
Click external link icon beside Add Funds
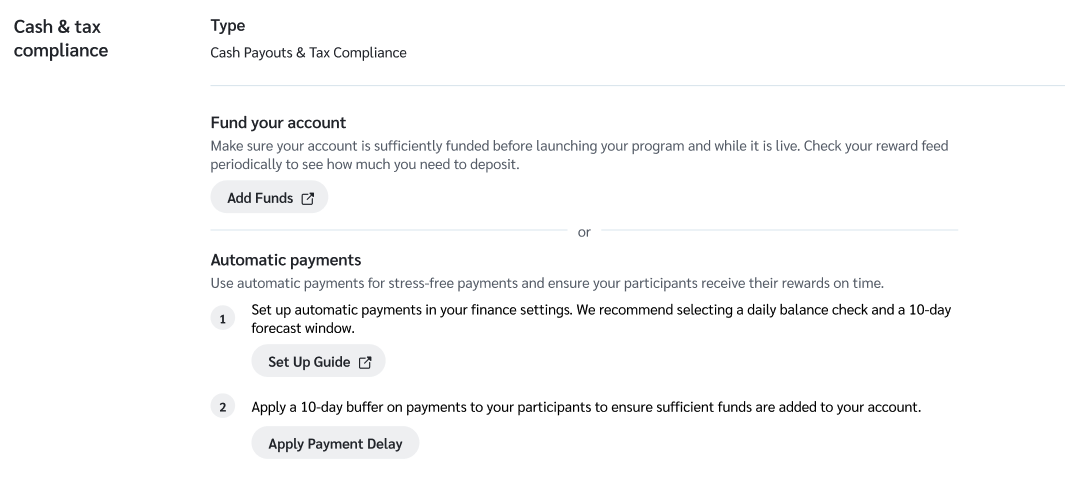[308, 198]
